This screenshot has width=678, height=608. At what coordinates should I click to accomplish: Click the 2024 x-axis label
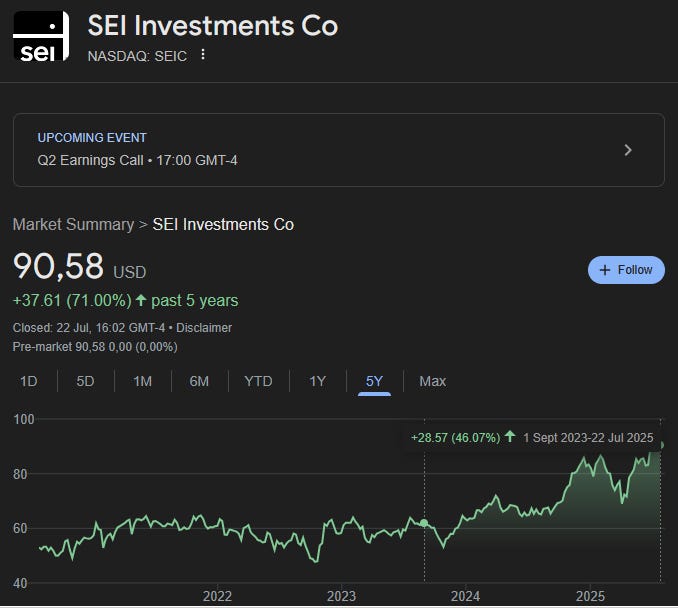click(465, 596)
